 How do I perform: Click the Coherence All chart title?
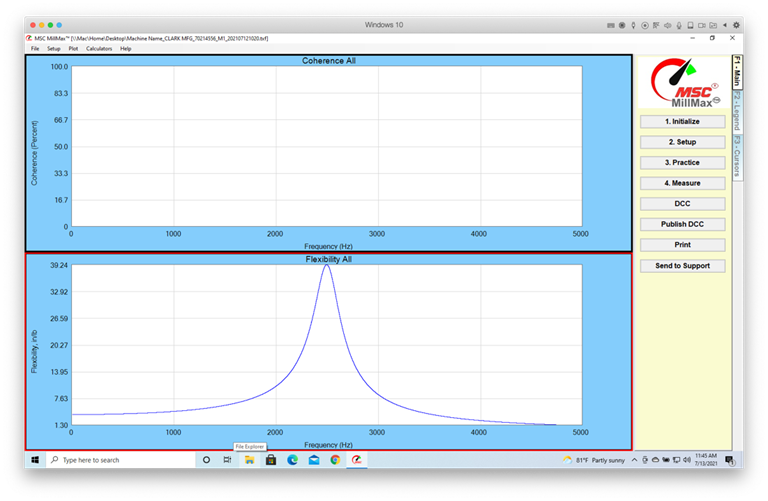point(329,61)
